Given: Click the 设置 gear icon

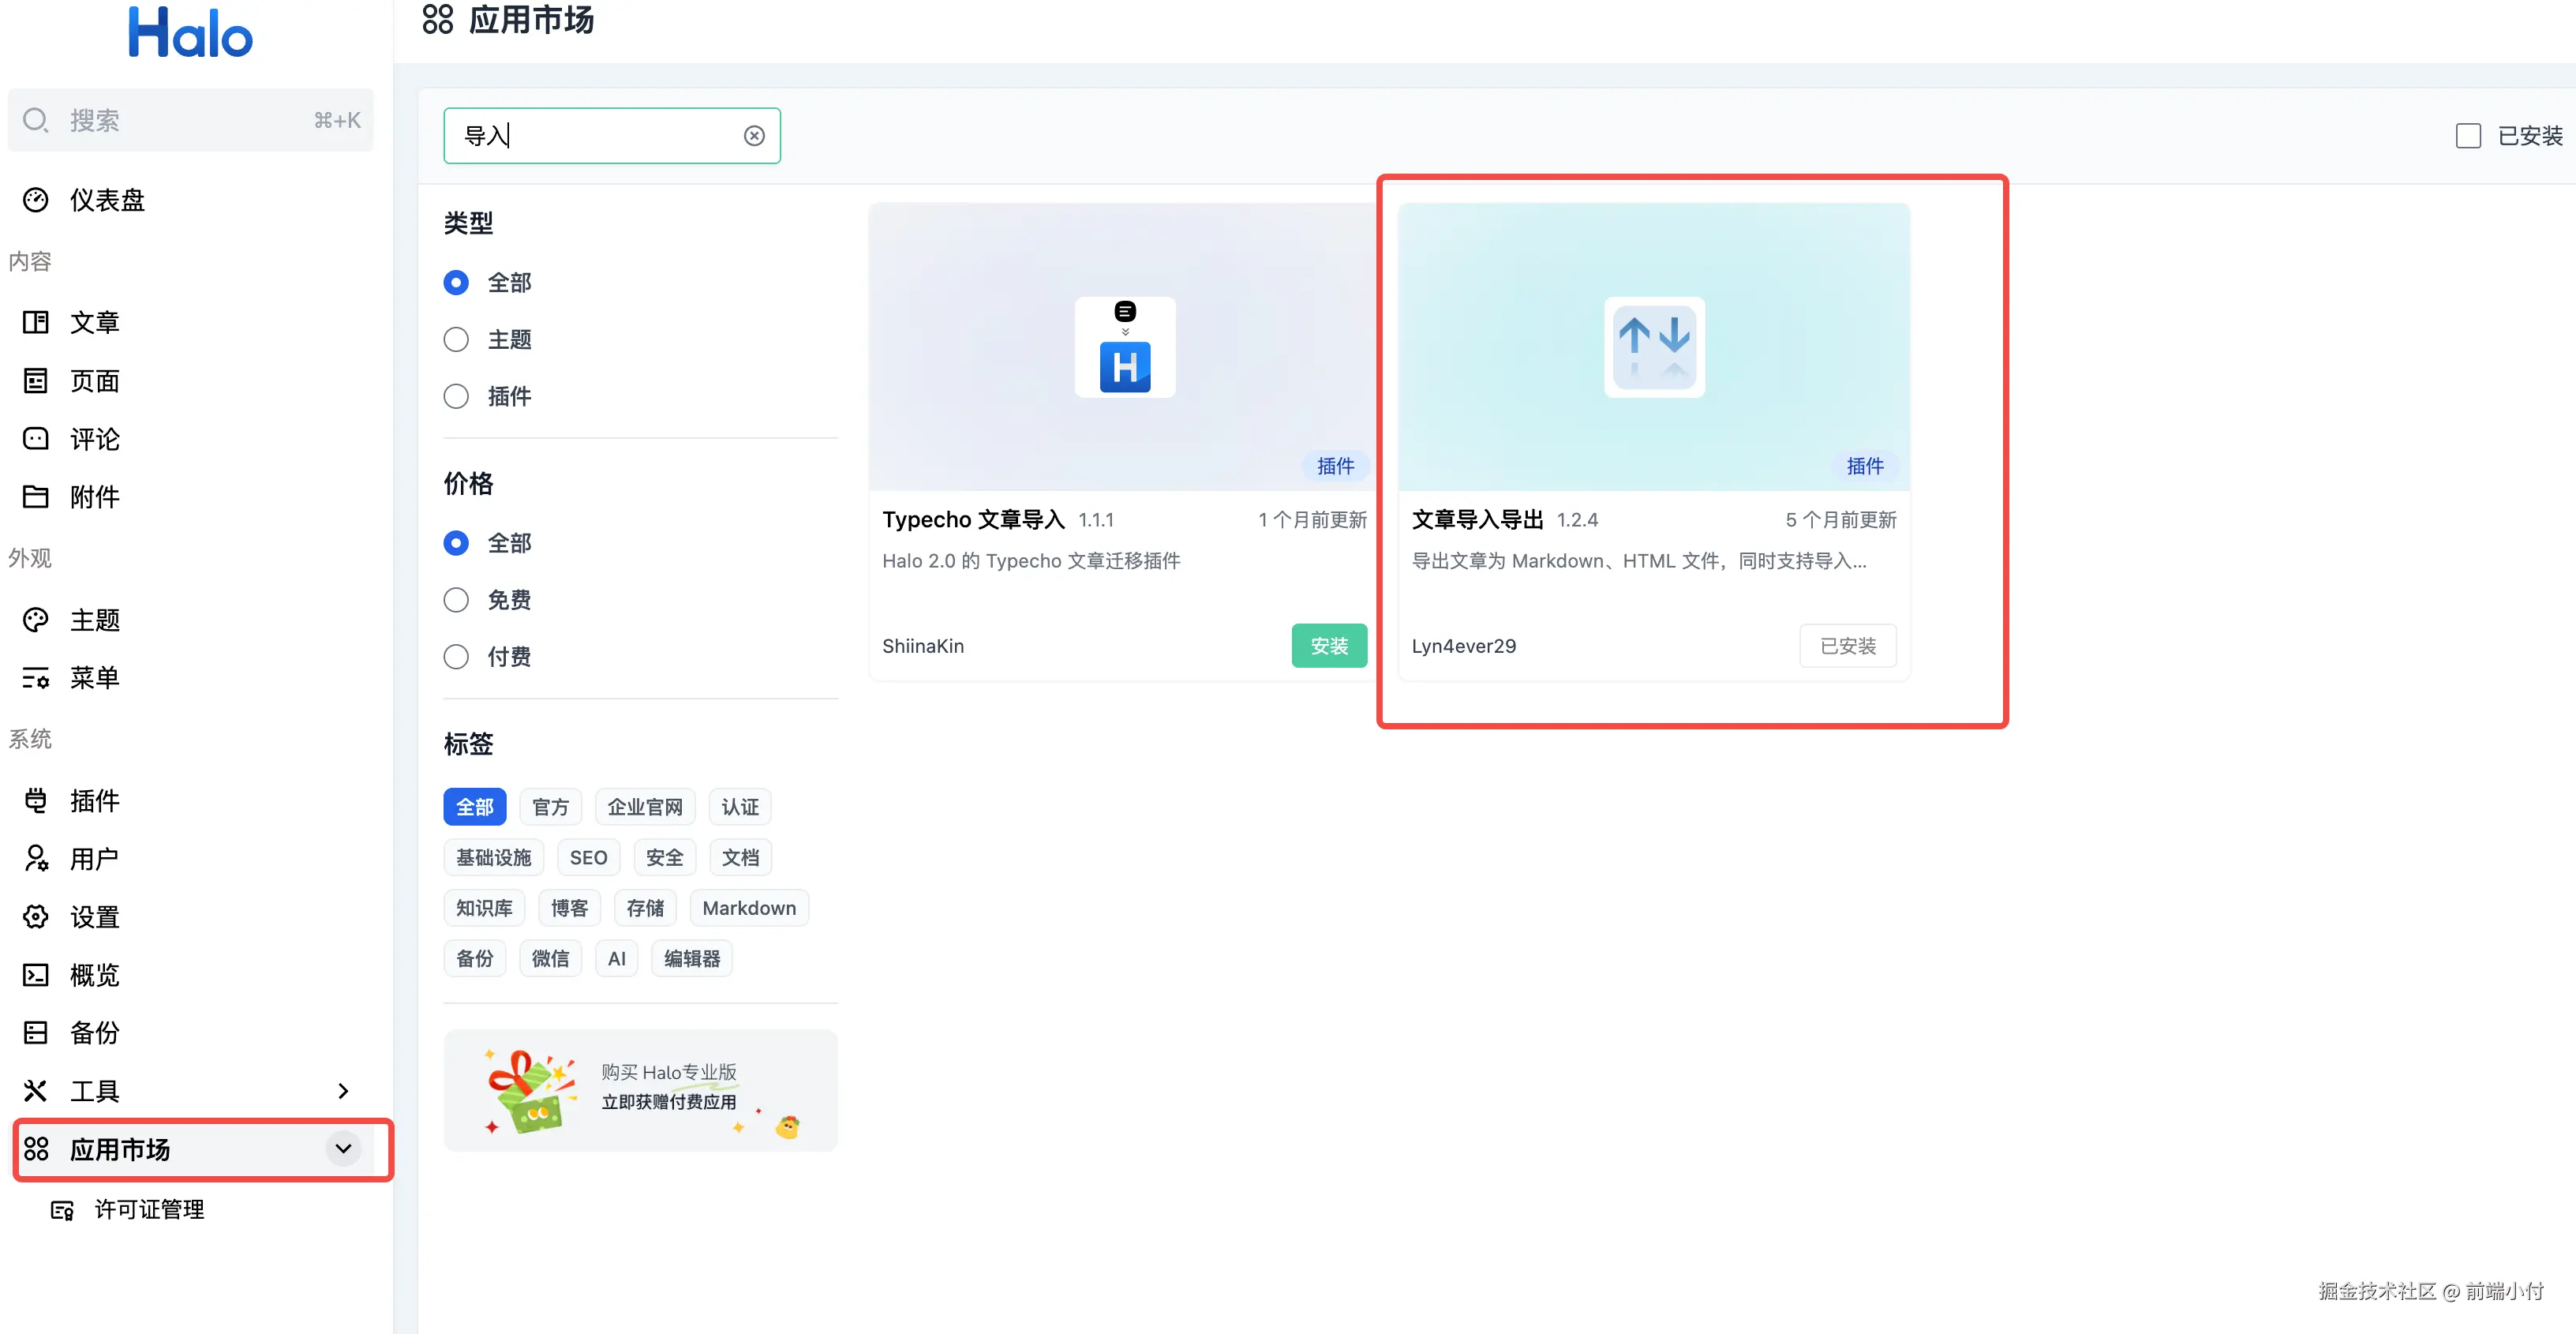Looking at the screenshot, I should click(x=36, y=917).
